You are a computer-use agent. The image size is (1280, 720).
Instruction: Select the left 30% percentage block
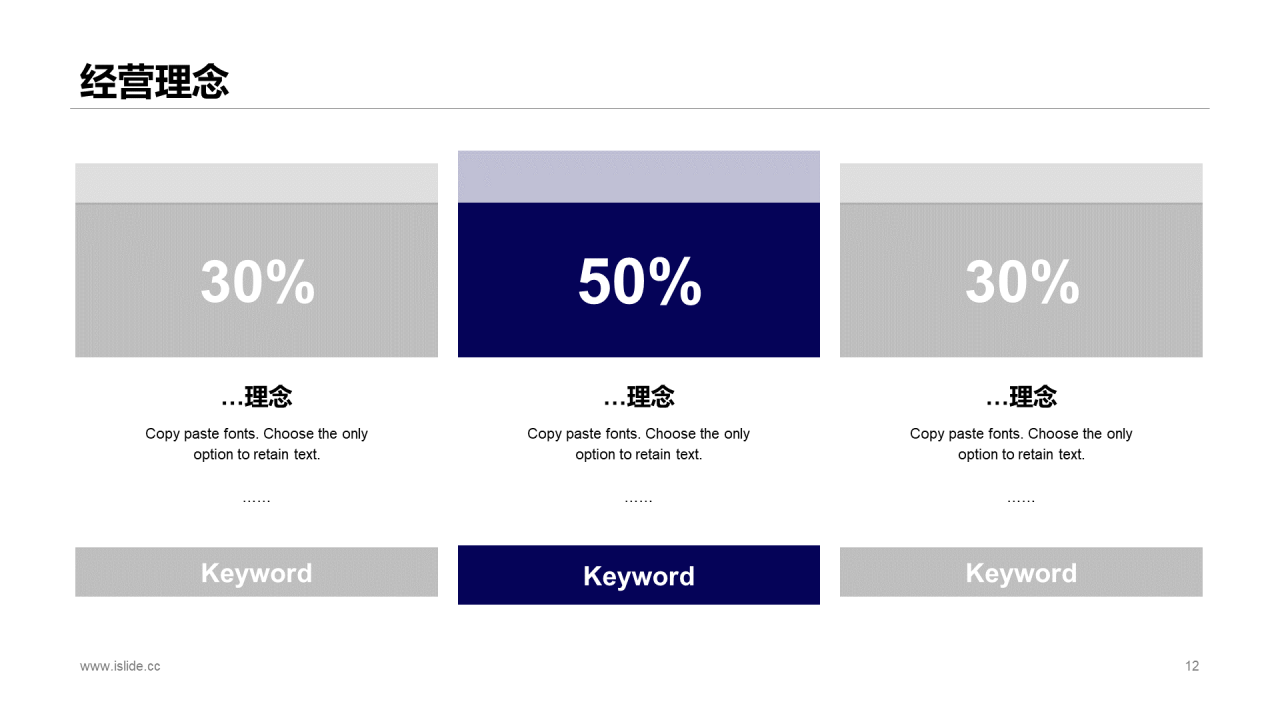(256, 280)
